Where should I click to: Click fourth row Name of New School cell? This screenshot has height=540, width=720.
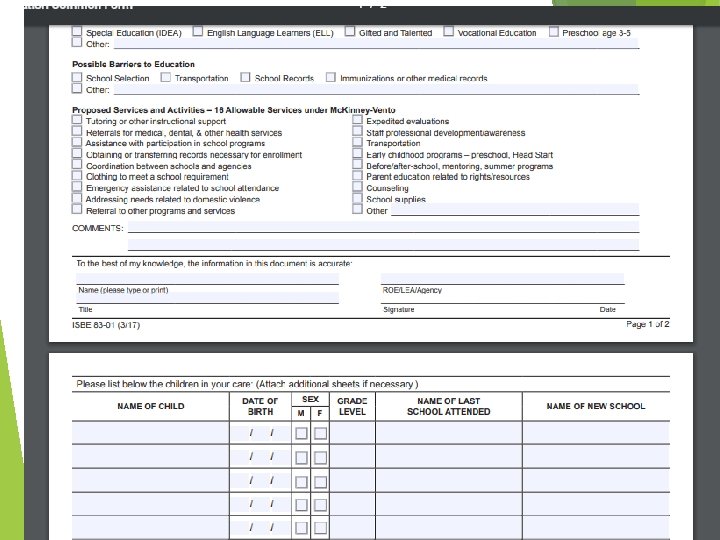click(596, 504)
